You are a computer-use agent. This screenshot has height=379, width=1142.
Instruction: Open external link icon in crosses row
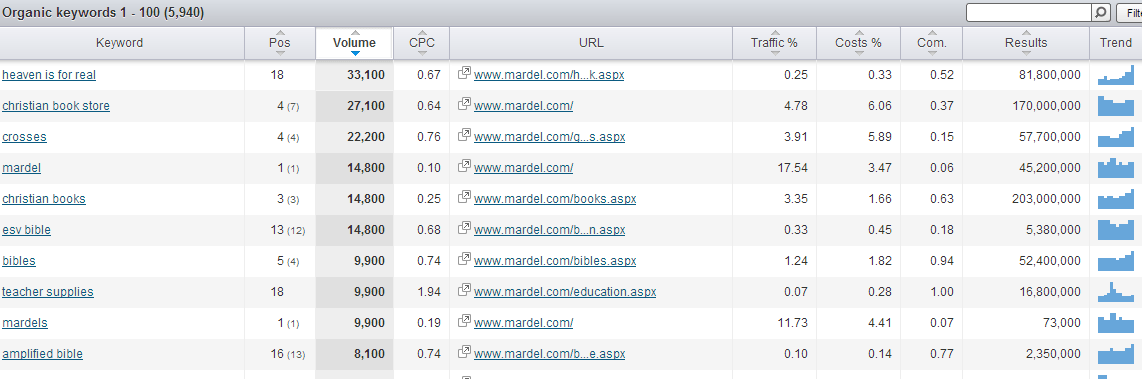(463, 136)
